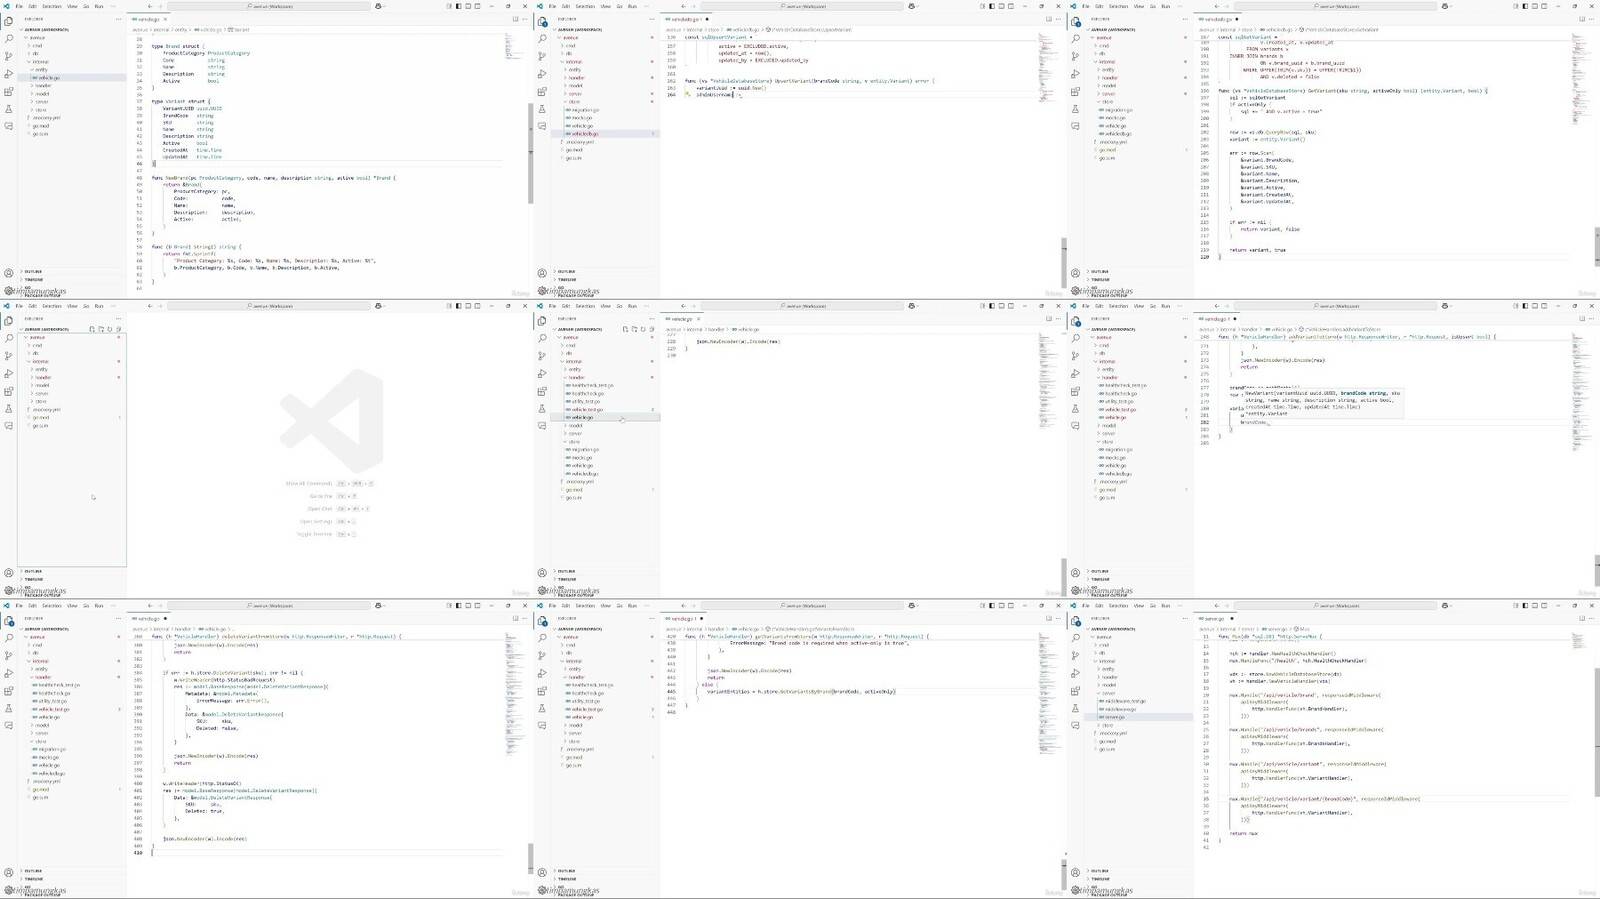The image size is (1600, 899).
Task: Collapse the server folder in the server.go window
Action: click(1108, 693)
